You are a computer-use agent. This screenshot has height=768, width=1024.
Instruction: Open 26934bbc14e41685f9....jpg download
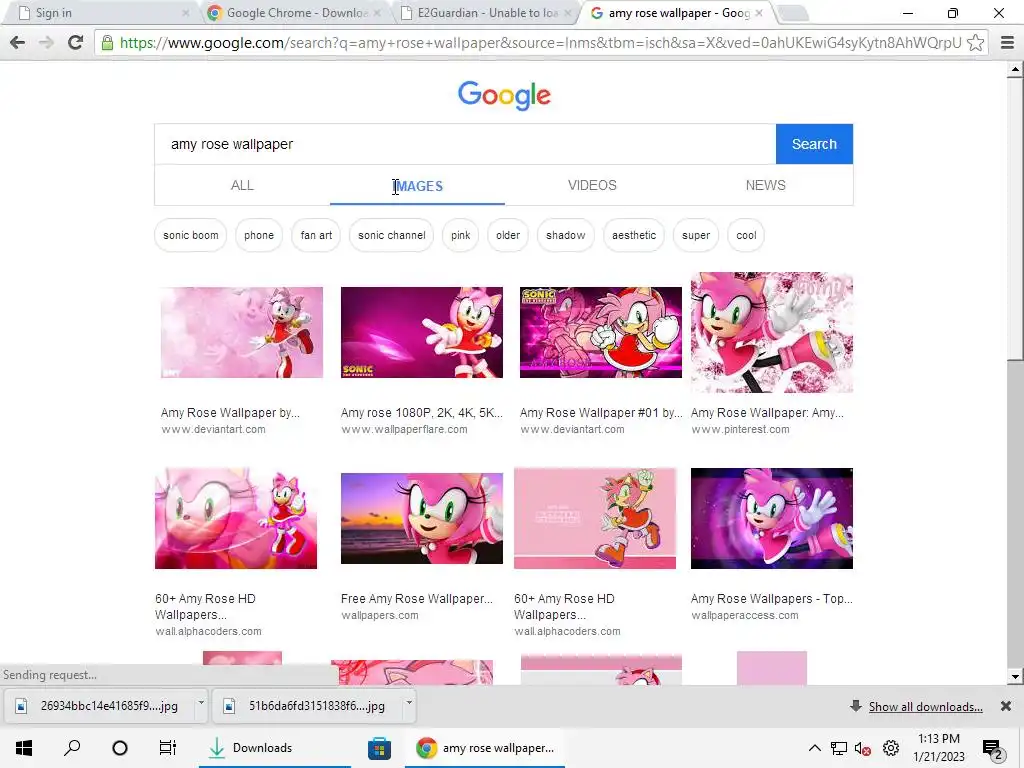pyautogui.click(x=99, y=706)
